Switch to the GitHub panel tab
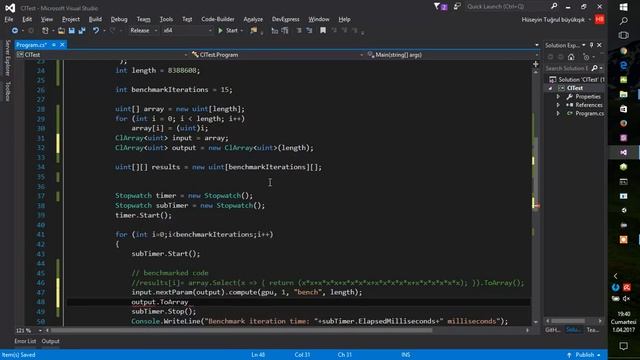Viewport: 640px width, 360px height. coord(553,330)
